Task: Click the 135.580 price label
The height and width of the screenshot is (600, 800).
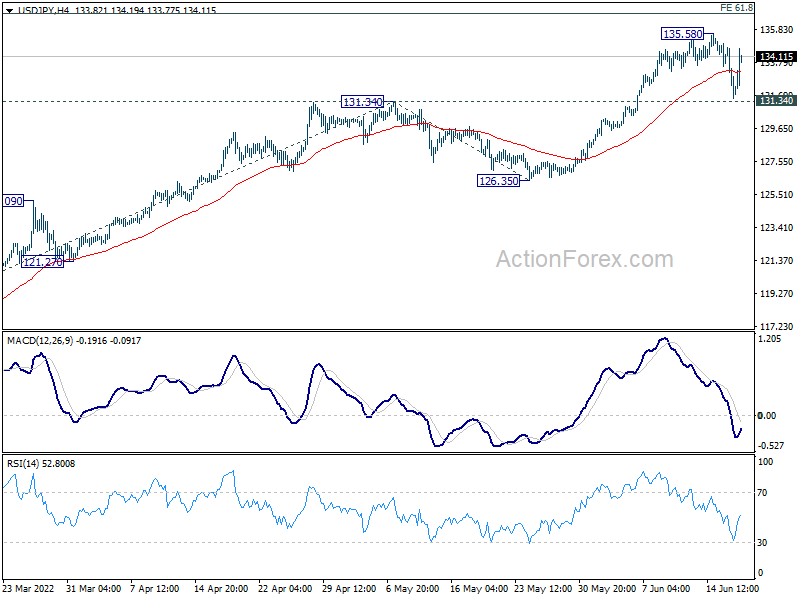Action: 683,34
